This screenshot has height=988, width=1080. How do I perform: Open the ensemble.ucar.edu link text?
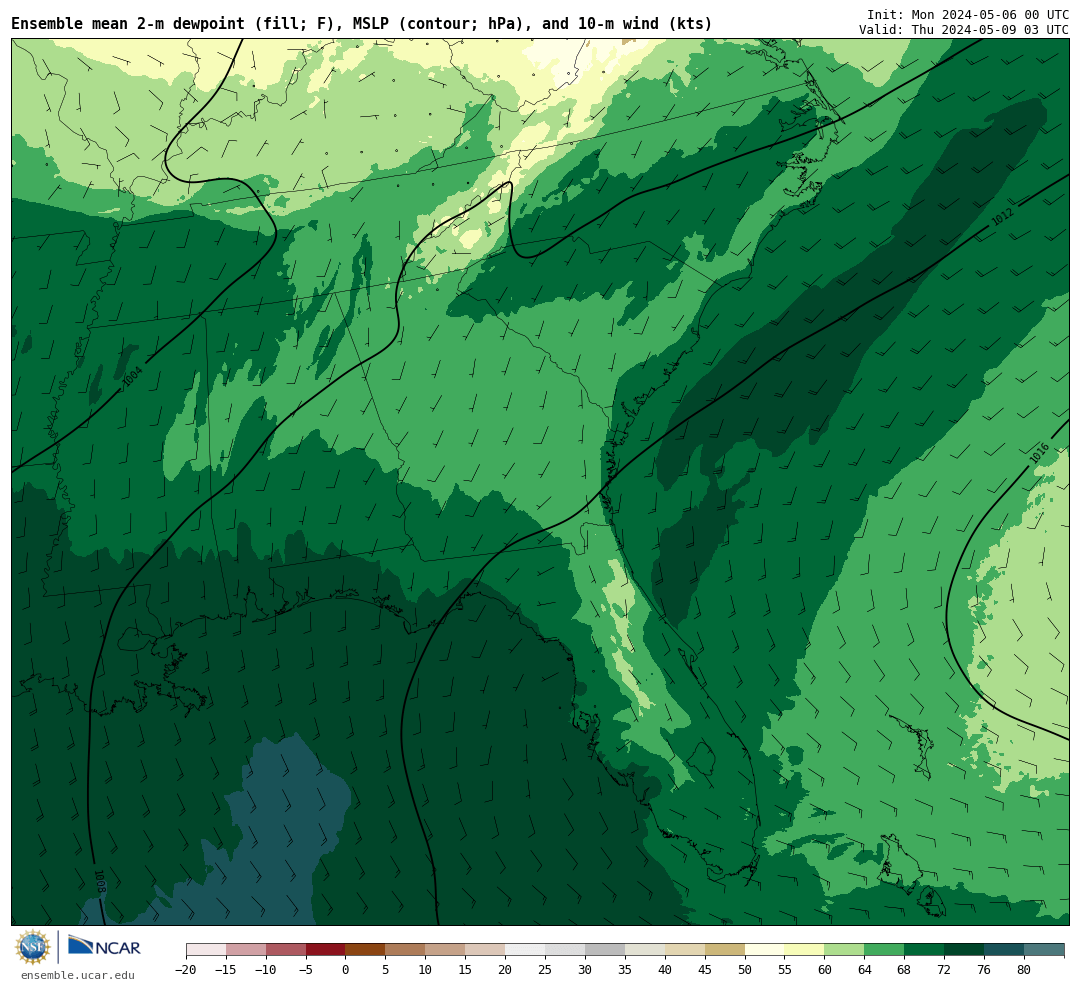click(x=78, y=975)
